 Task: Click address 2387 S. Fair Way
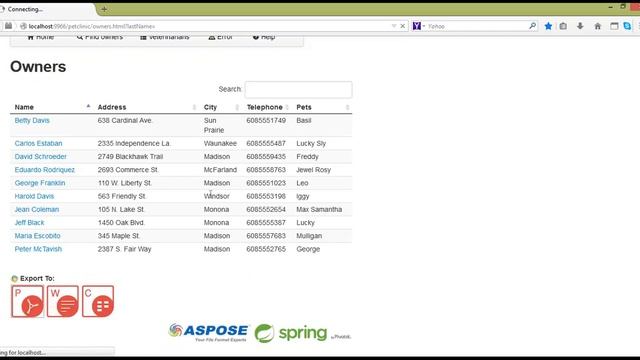tap(124, 249)
